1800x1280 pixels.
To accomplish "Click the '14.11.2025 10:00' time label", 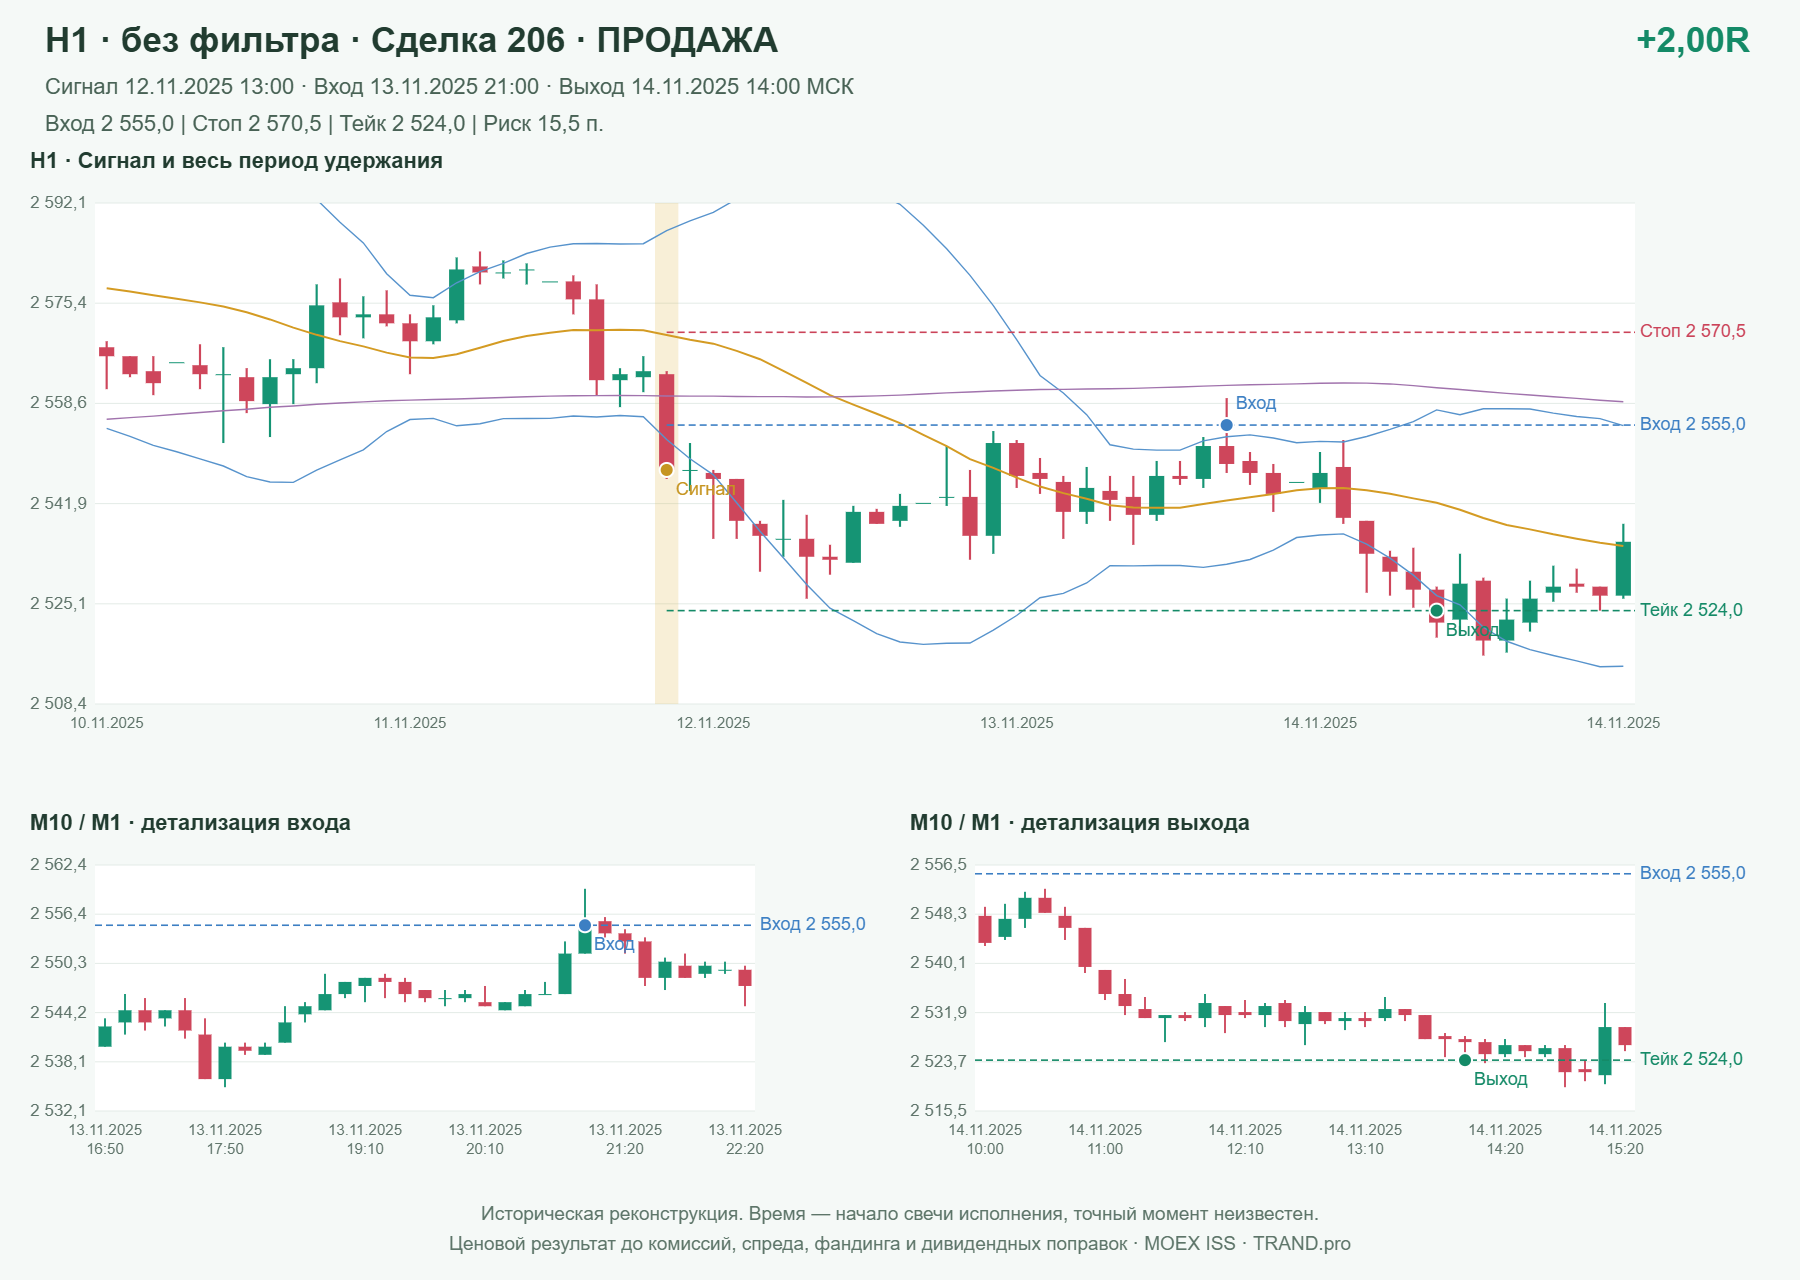I will pyautogui.click(x=985, y=1139).
